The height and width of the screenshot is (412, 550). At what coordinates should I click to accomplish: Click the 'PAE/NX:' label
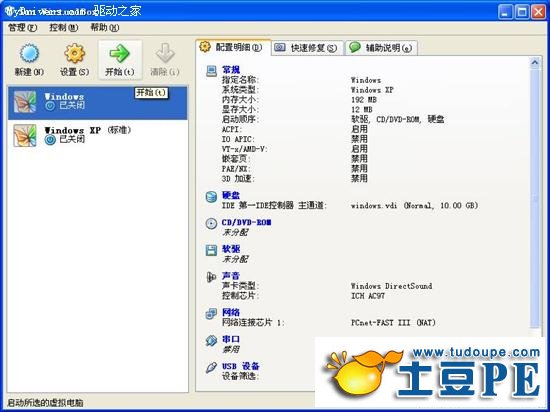click(236, 169)
